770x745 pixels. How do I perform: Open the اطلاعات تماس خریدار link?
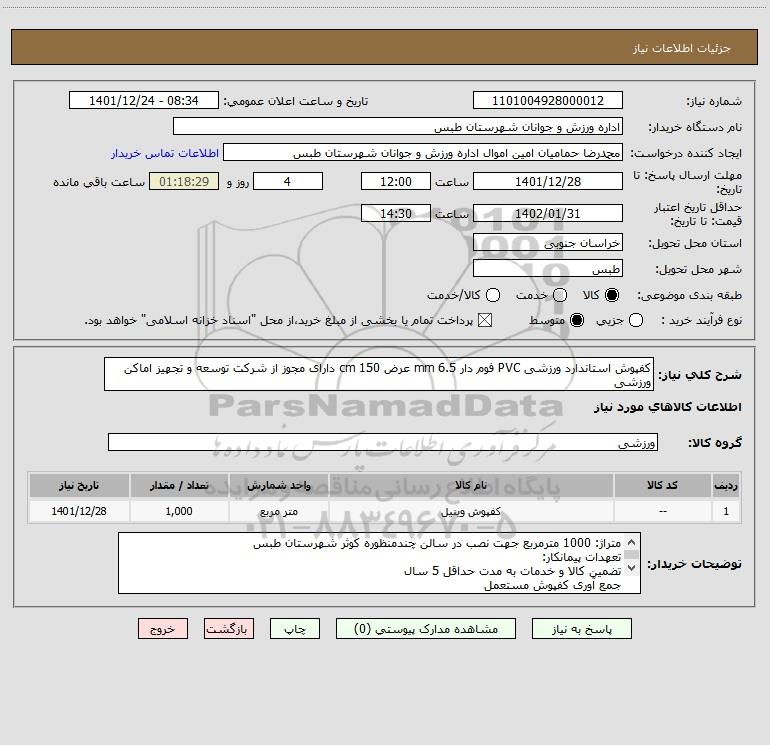pyautogui.click(x=165, y=153)
